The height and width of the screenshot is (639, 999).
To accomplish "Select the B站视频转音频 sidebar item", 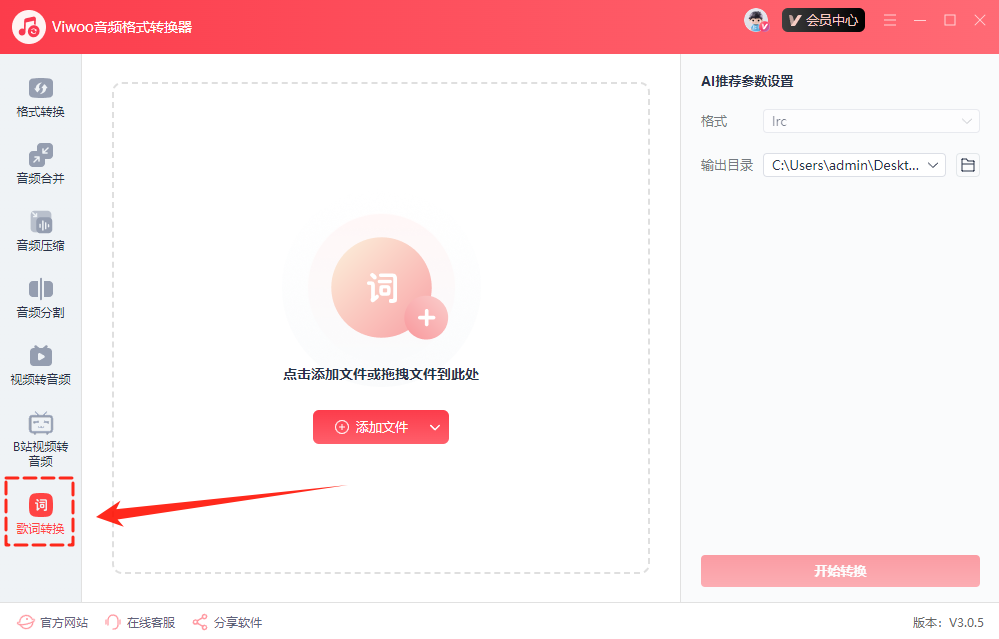I will coord(40,439).
